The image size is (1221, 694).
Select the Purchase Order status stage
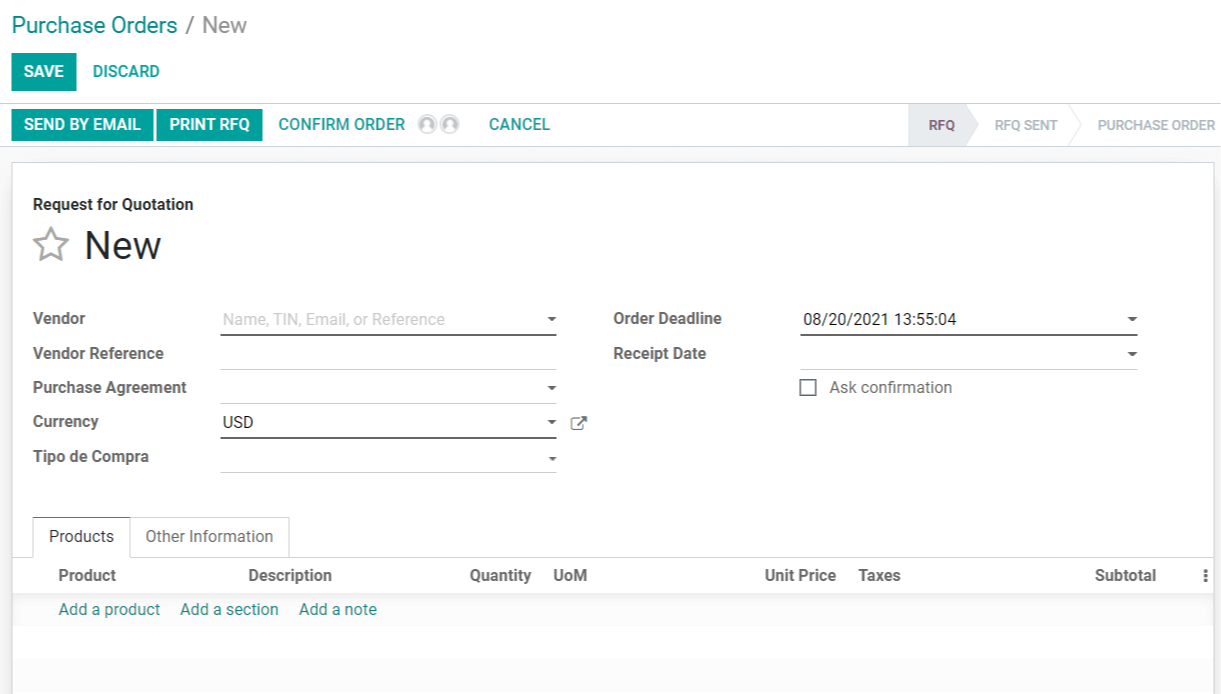click(1156, 125)
